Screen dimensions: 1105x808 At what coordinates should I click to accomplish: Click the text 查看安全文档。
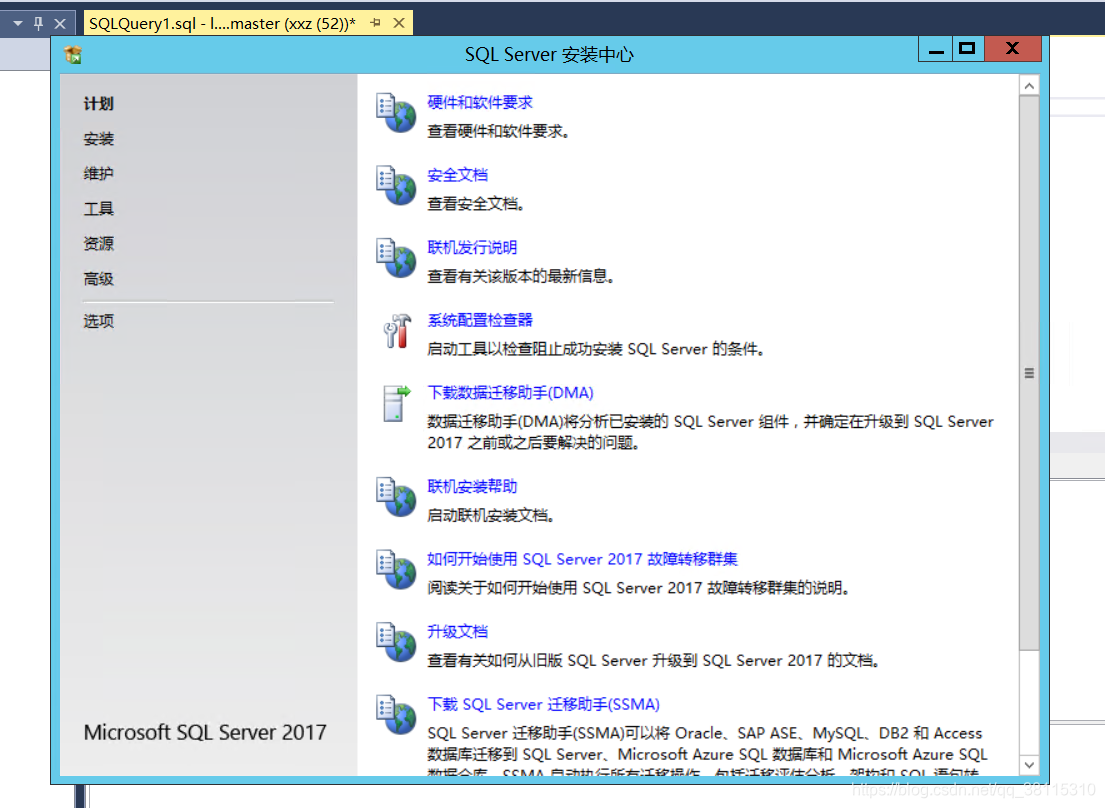(476, 204)
